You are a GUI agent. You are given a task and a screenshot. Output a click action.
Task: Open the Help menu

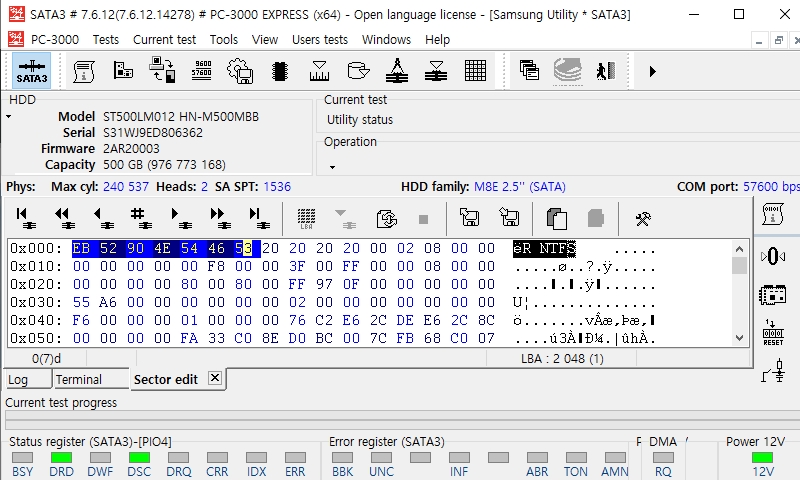coord(437,39)
